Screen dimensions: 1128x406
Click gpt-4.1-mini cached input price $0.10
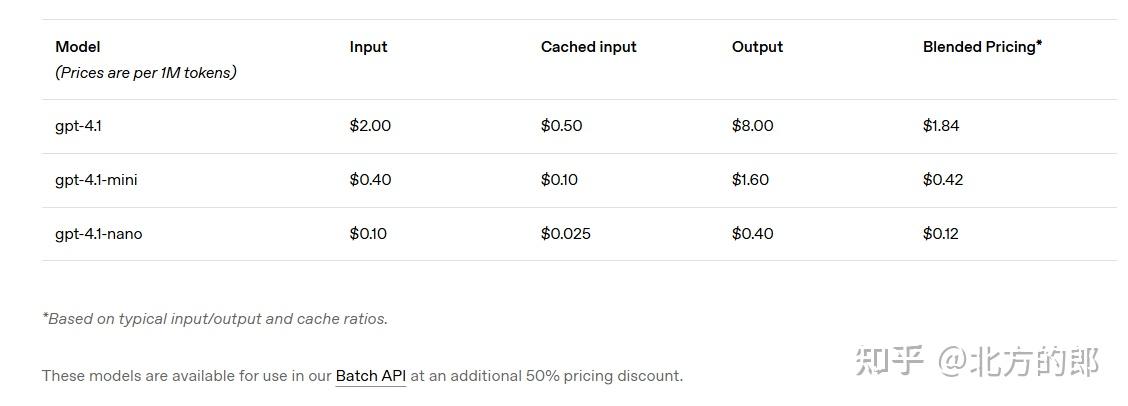click(559, 180)
